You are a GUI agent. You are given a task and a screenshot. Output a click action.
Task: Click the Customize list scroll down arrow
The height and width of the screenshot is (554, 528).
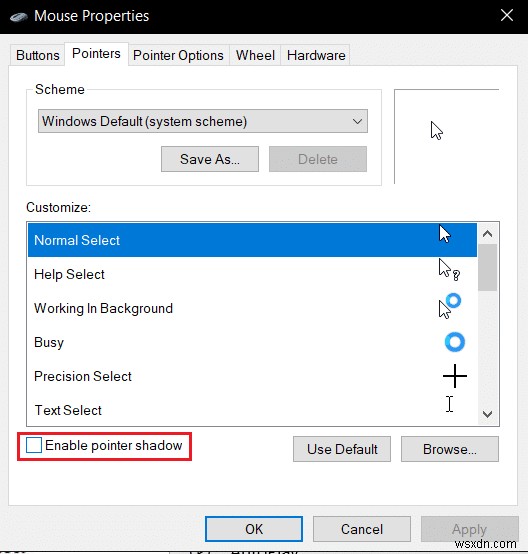[x=488, y=414]
